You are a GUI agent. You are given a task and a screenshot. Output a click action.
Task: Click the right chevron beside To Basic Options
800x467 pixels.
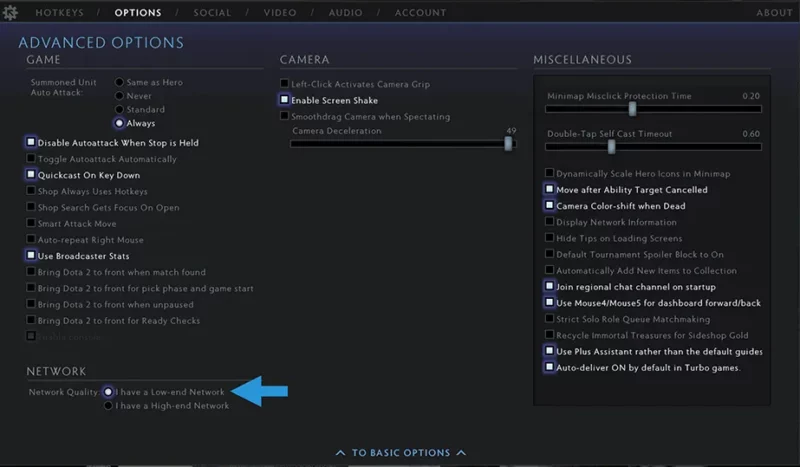tap(461, 453)
